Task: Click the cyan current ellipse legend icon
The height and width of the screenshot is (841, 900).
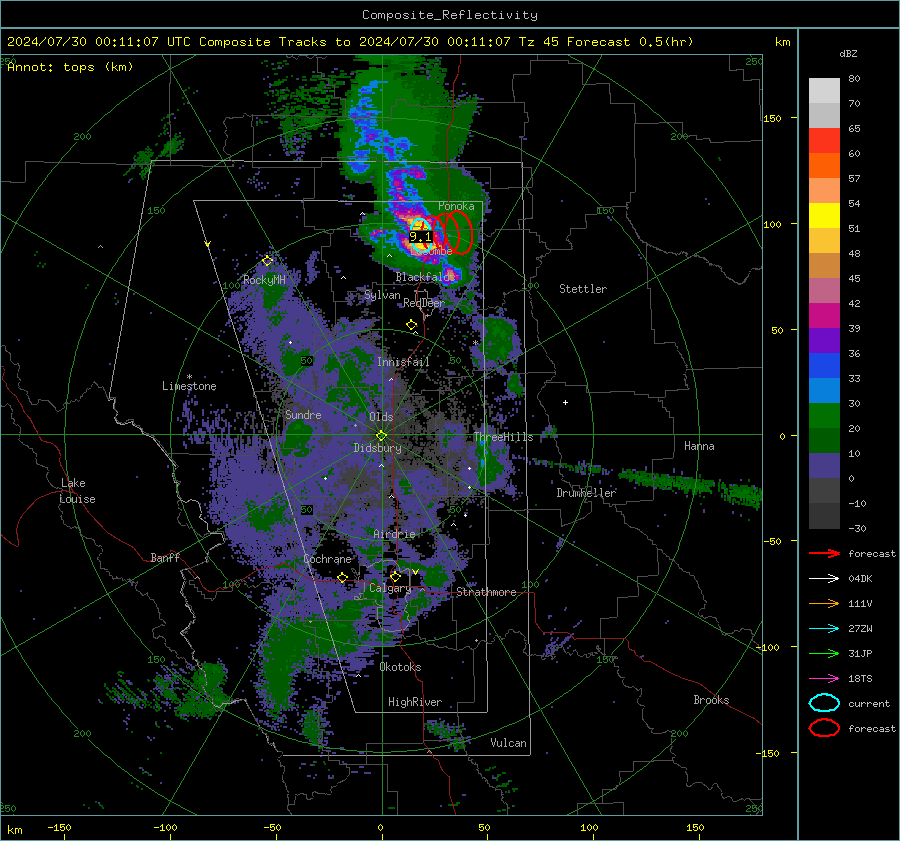Action: point(824,703)
